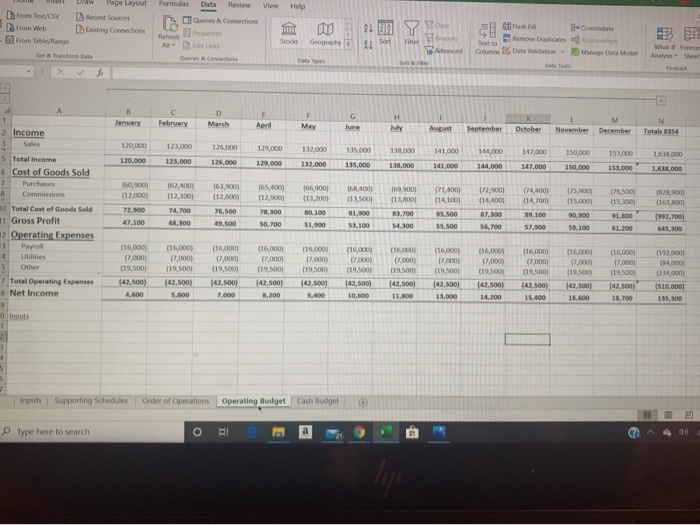Select the Totals 8354 header cell
This screenshot has width=700, height=525.
pos(661,131)
